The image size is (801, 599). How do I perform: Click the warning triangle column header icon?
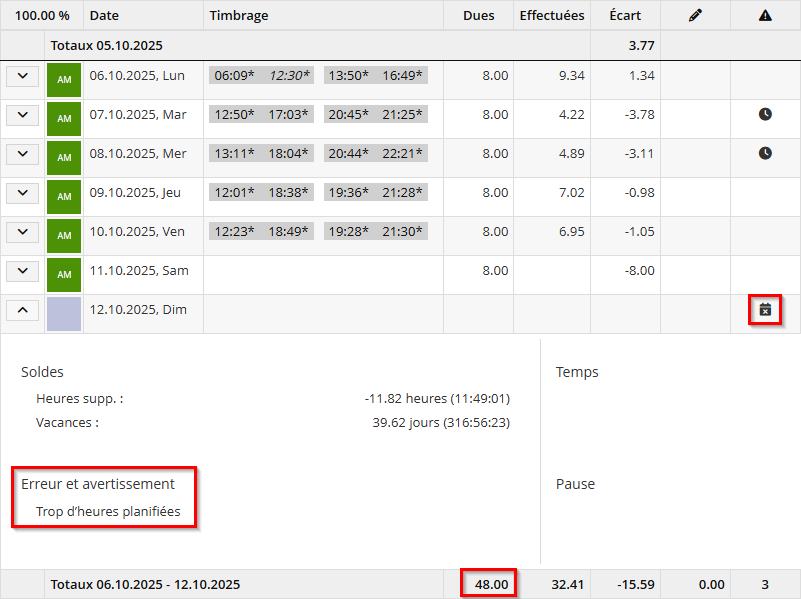765,16
